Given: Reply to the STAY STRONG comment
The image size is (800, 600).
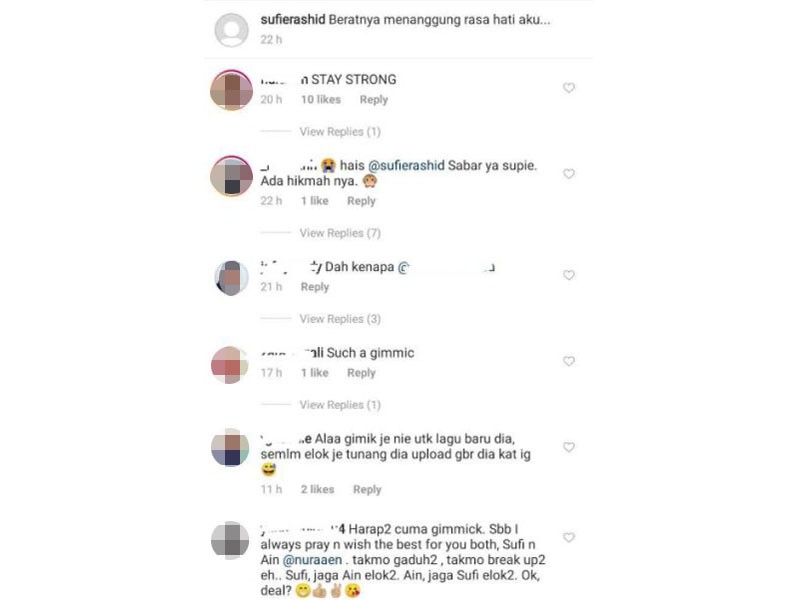Looking at the screenshot, I should coord(373,99).
